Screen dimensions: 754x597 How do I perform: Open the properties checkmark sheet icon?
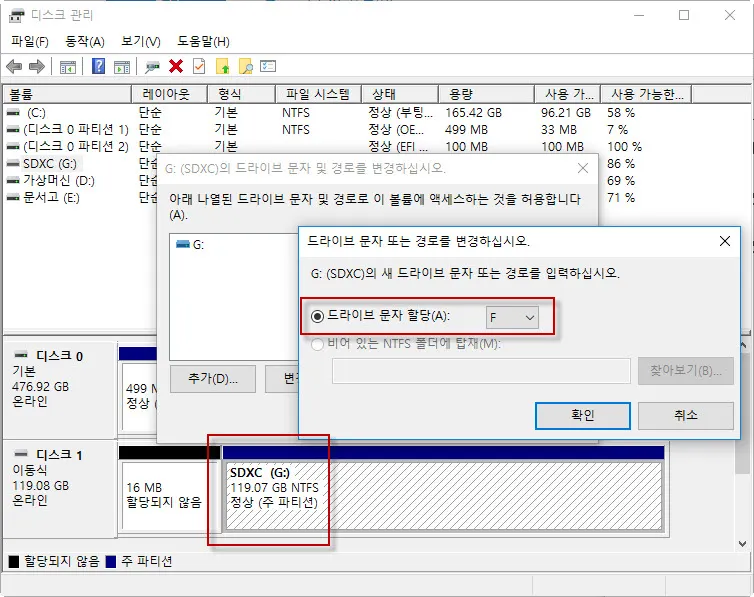(199, 66)
